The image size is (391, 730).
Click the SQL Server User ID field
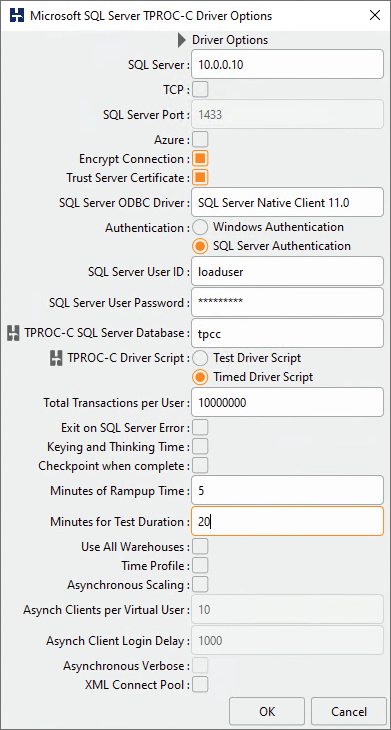point(287,271)
